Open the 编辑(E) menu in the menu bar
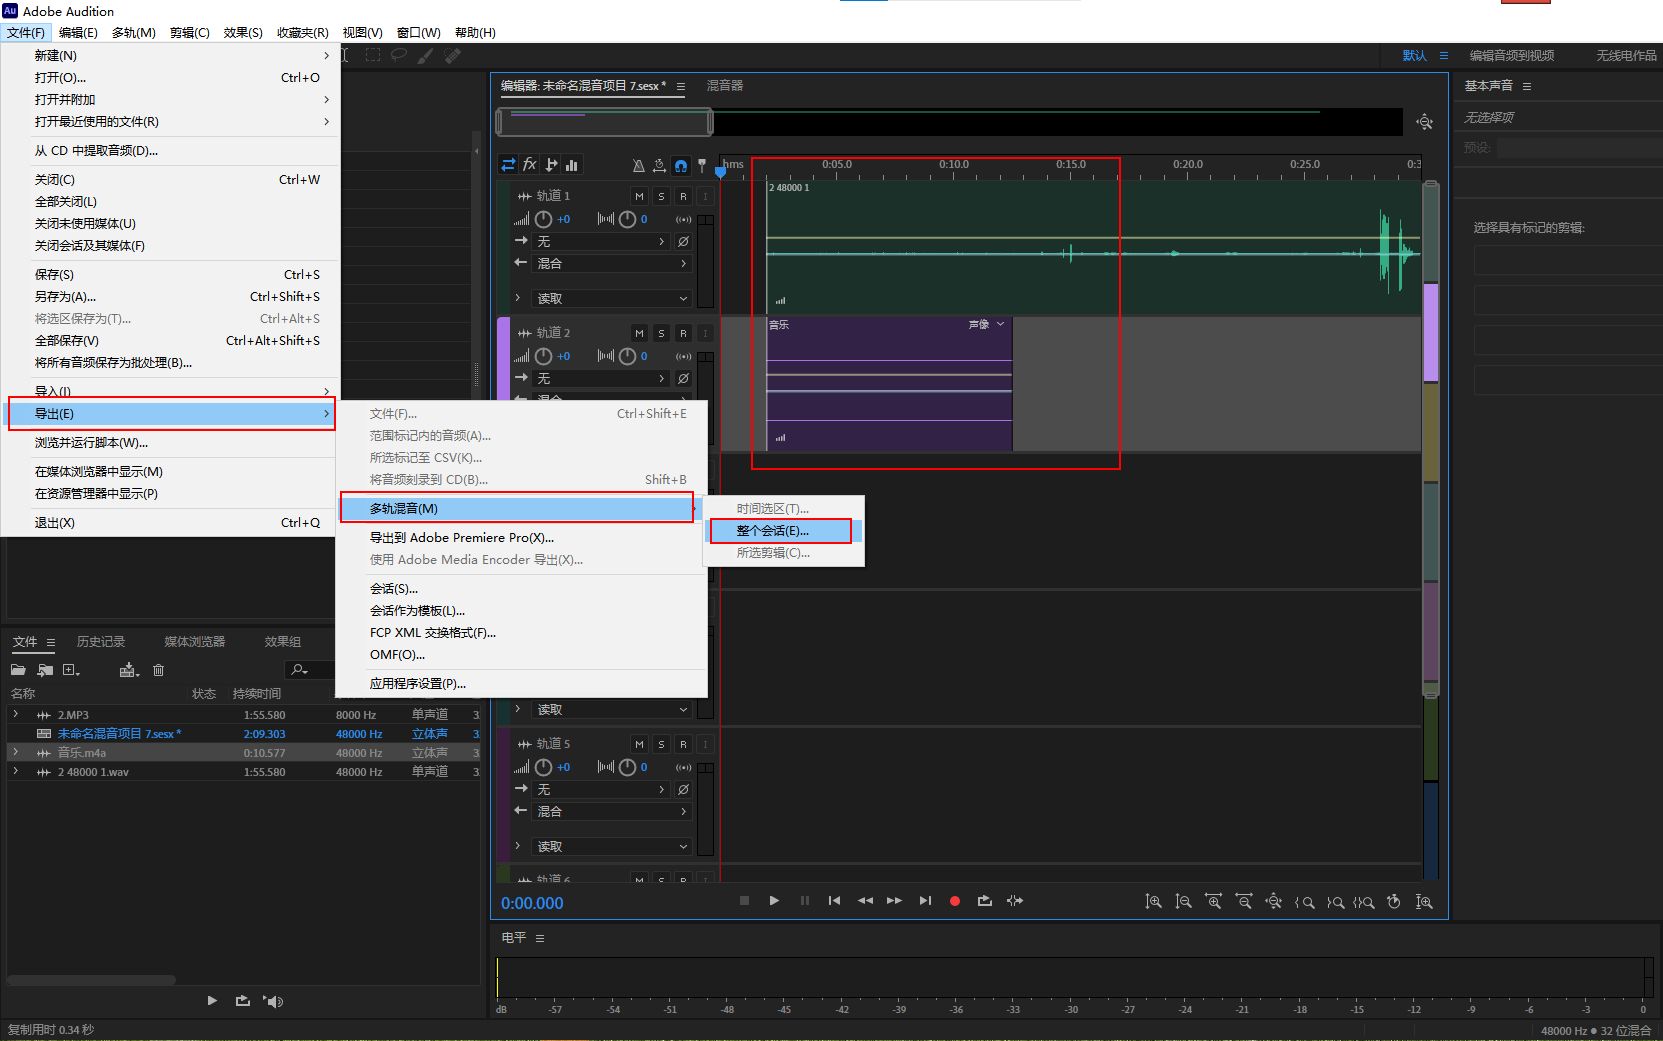Screen dimensions: 1663x1041 tap(78, 32)
